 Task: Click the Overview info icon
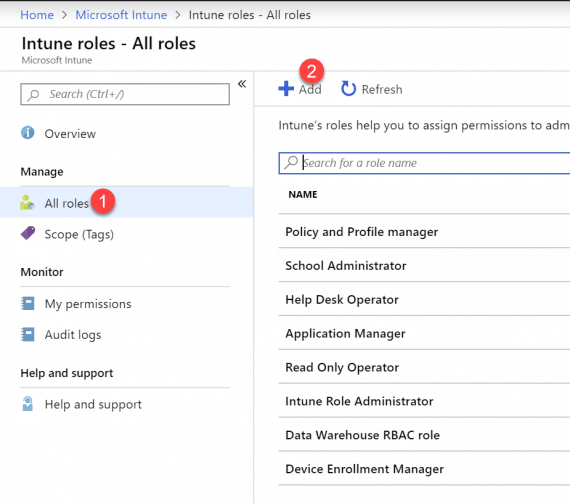(28, 133)
